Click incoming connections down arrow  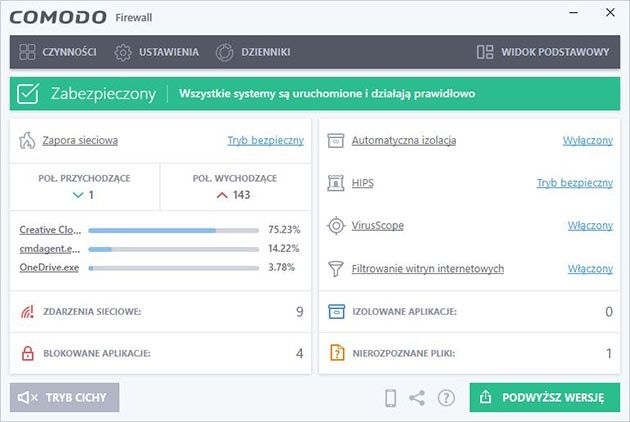tap(78, 195)
